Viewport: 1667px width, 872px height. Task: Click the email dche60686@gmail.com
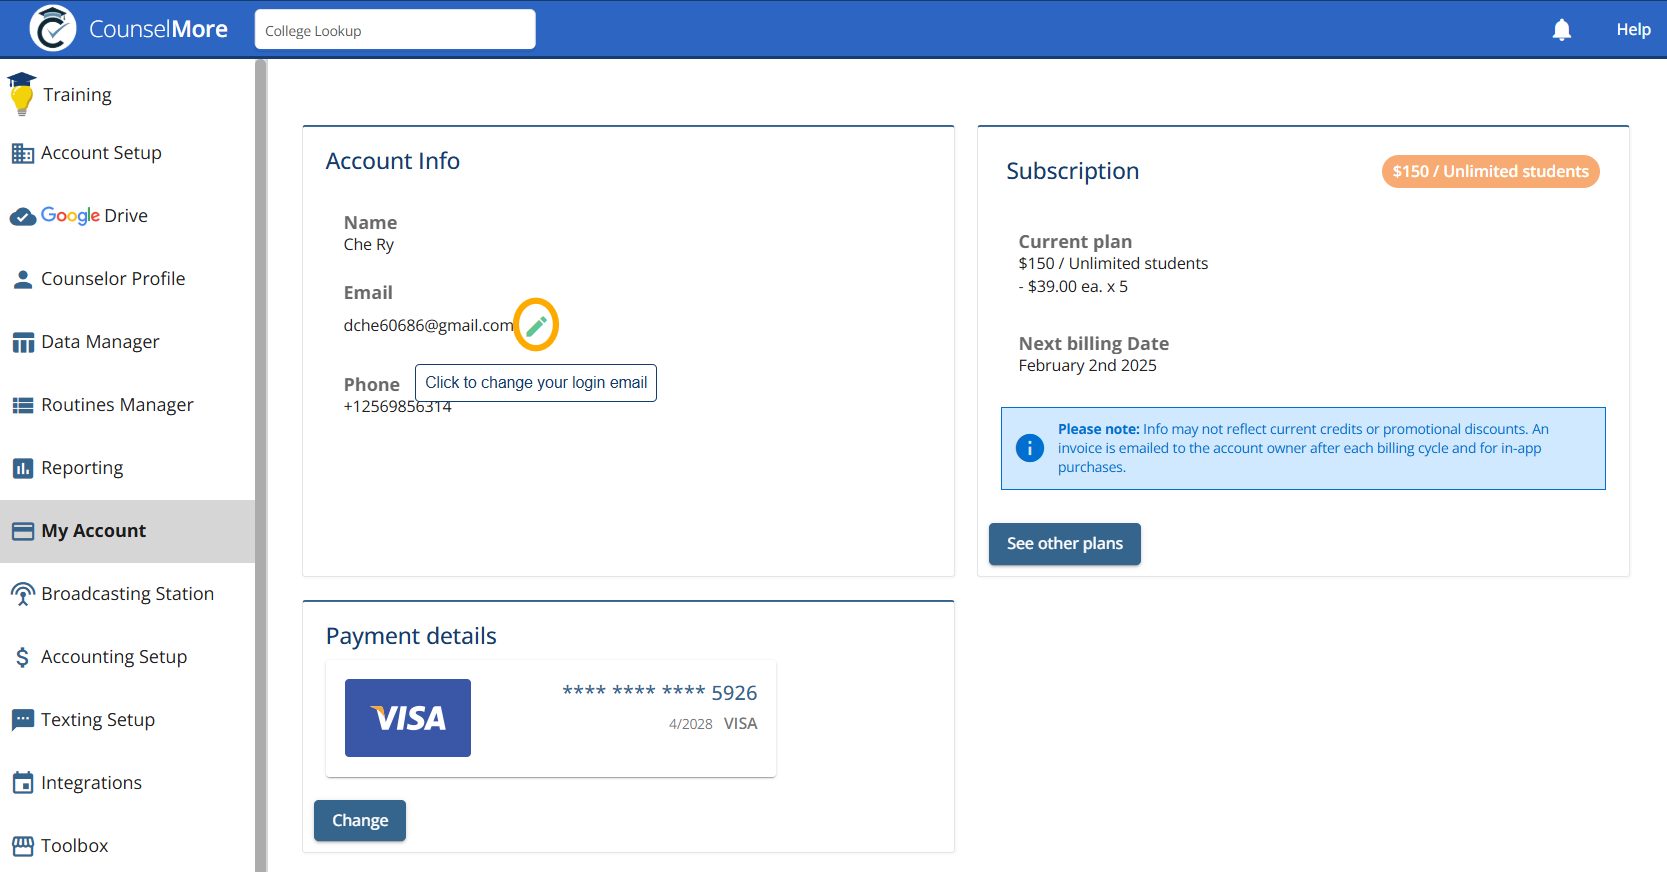pos(428,326)
